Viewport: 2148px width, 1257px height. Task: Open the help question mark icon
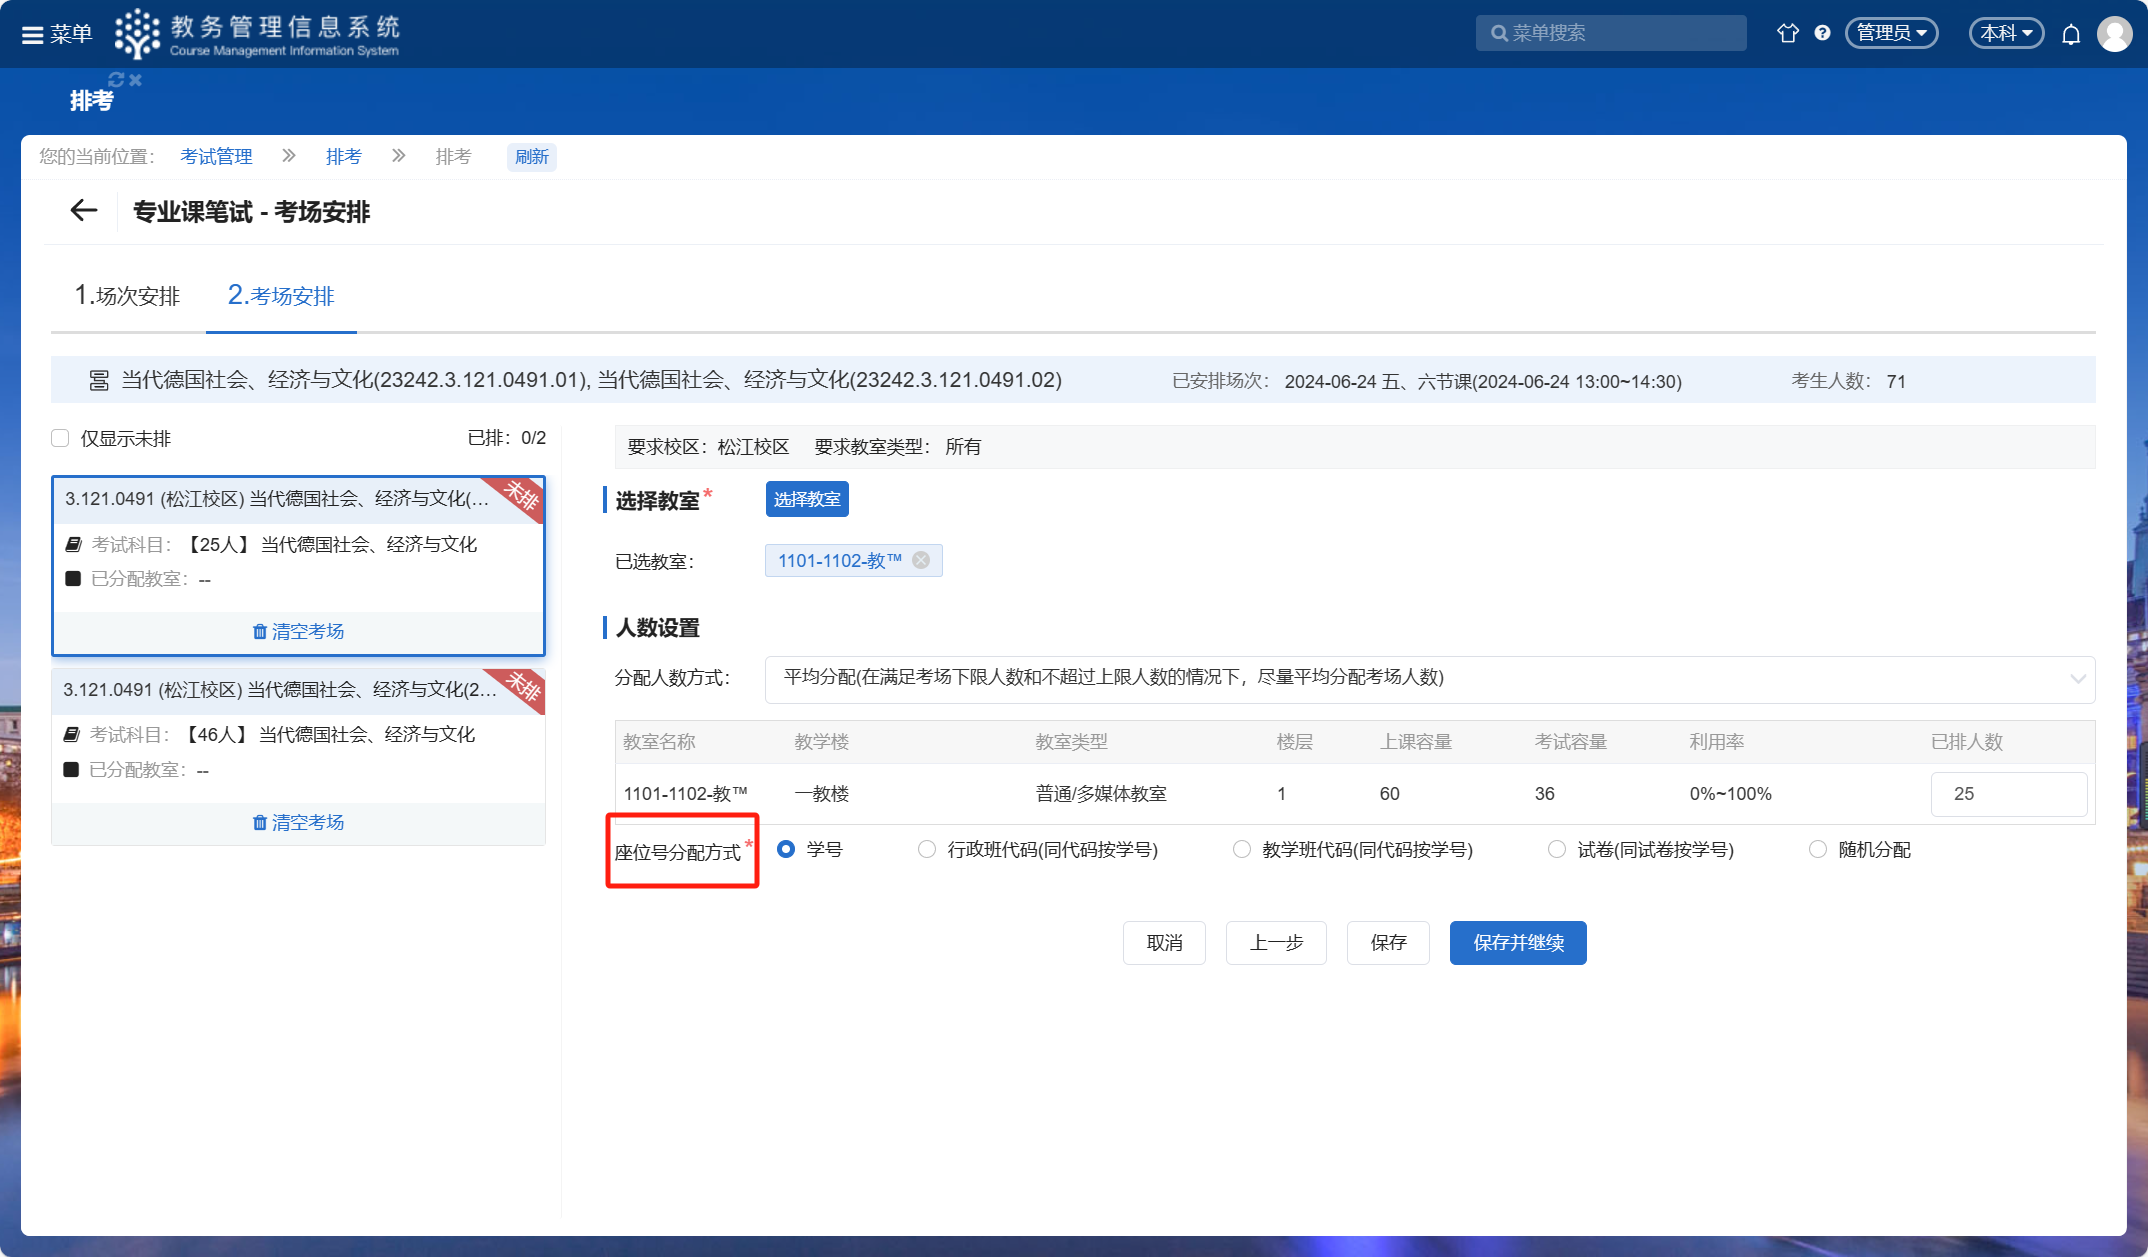1822,33
